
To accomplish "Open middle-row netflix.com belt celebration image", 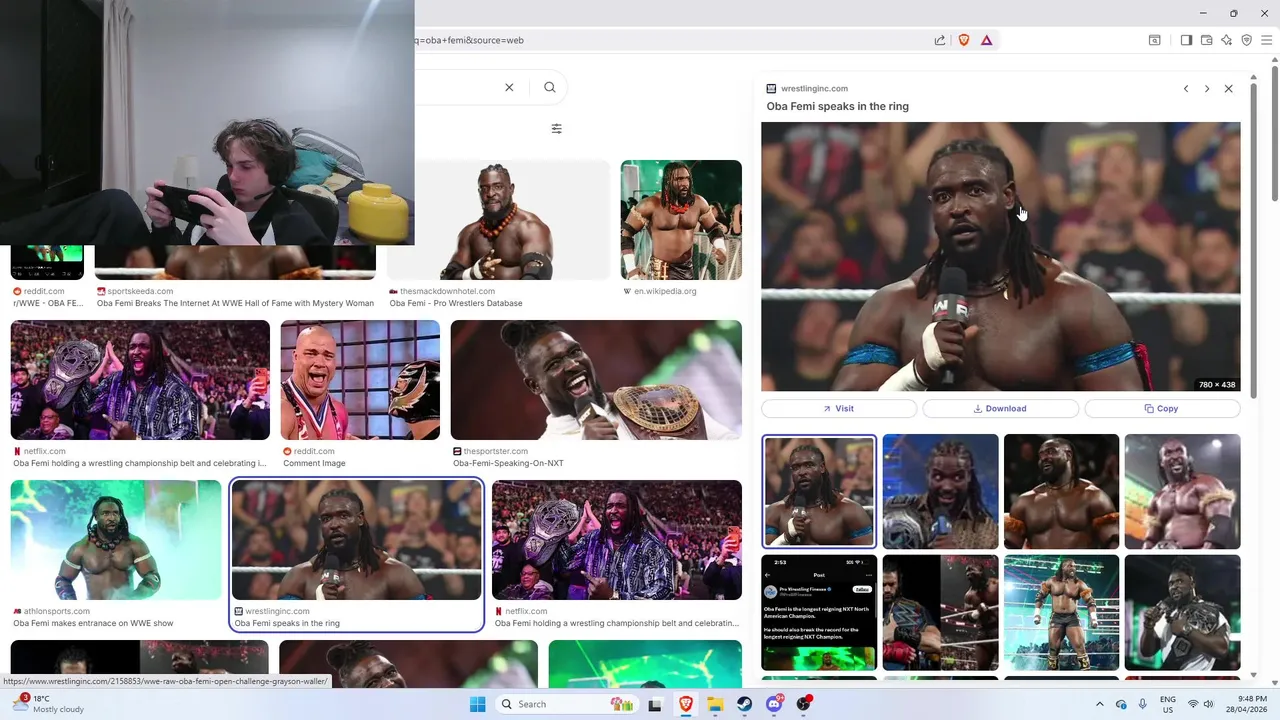I will point(140,380).
